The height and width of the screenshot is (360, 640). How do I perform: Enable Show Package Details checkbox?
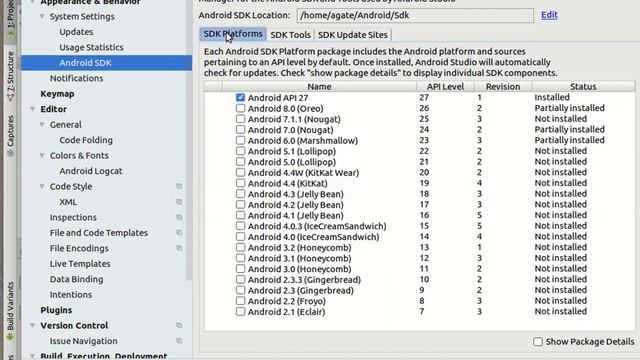click(538, 342)
